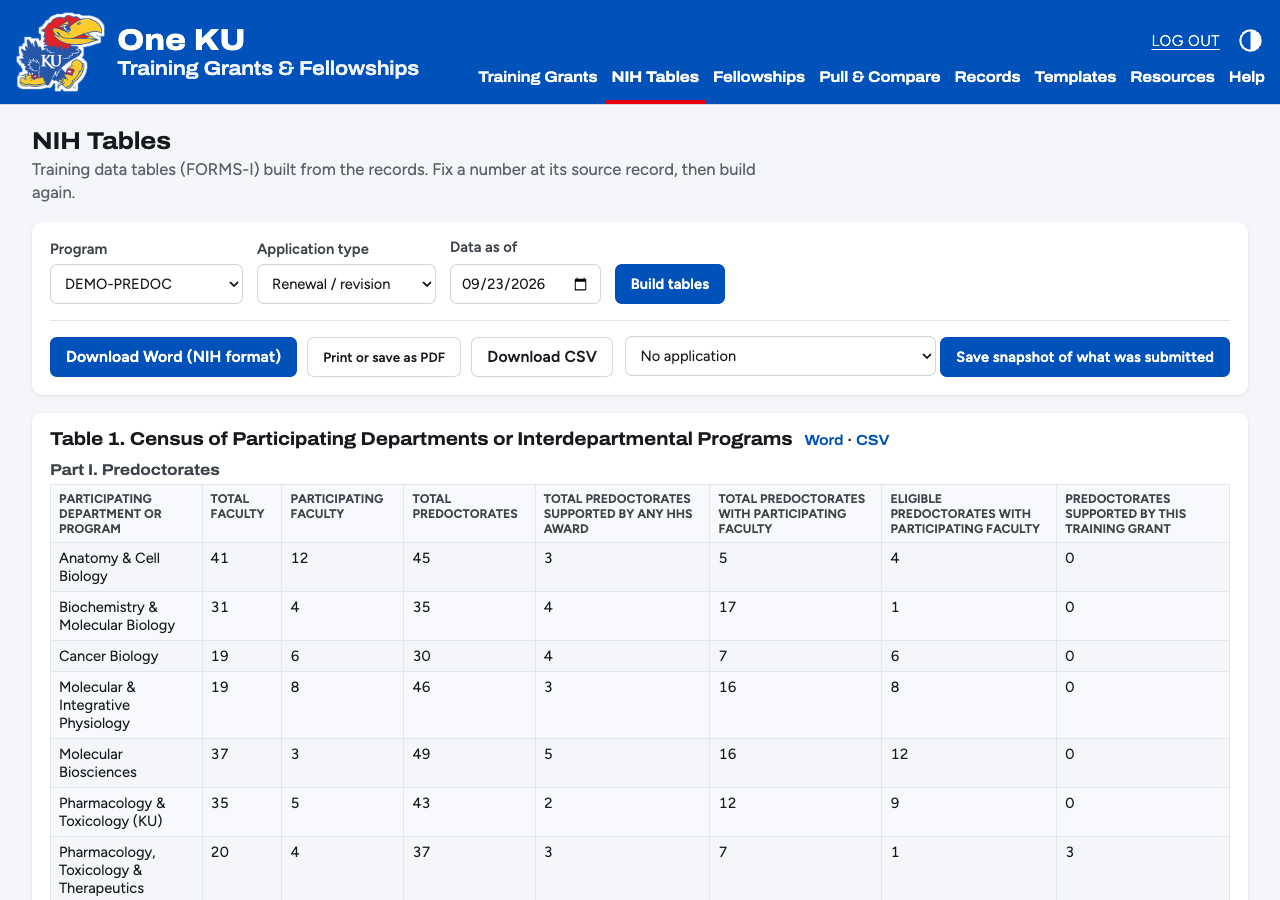Viewport: 1280px width, 900px height.
Task: Open the Help navigation item
Action: click(1247, 77)
